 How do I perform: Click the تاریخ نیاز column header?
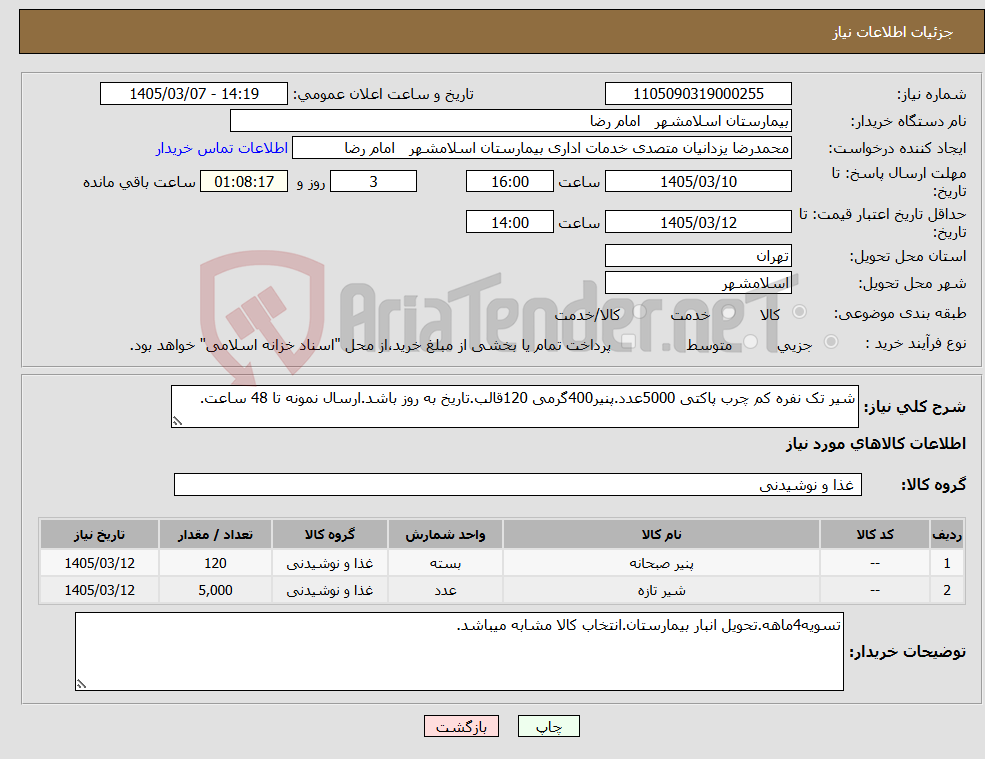(99, 535)
